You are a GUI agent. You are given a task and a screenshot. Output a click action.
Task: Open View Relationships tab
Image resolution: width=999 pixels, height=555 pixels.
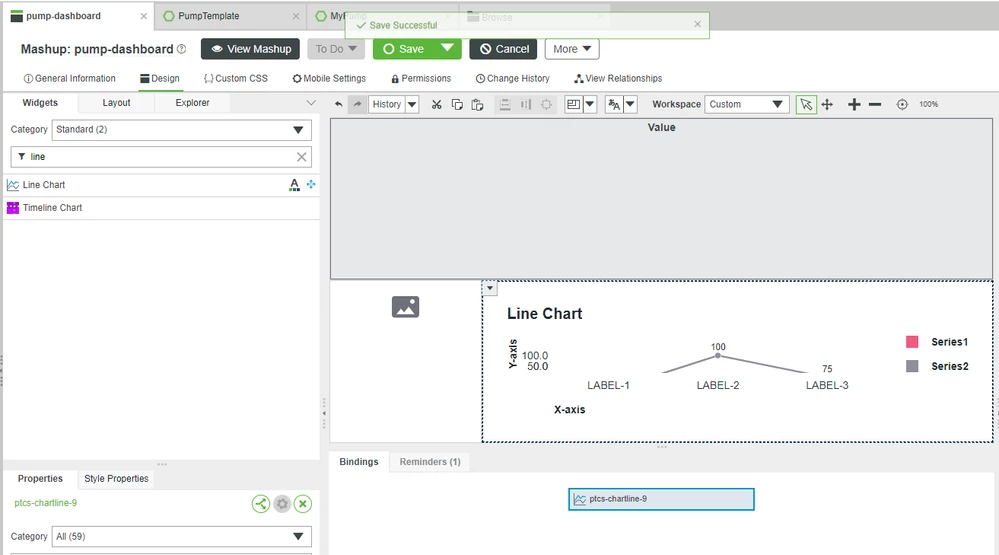[x=618, y=78]
